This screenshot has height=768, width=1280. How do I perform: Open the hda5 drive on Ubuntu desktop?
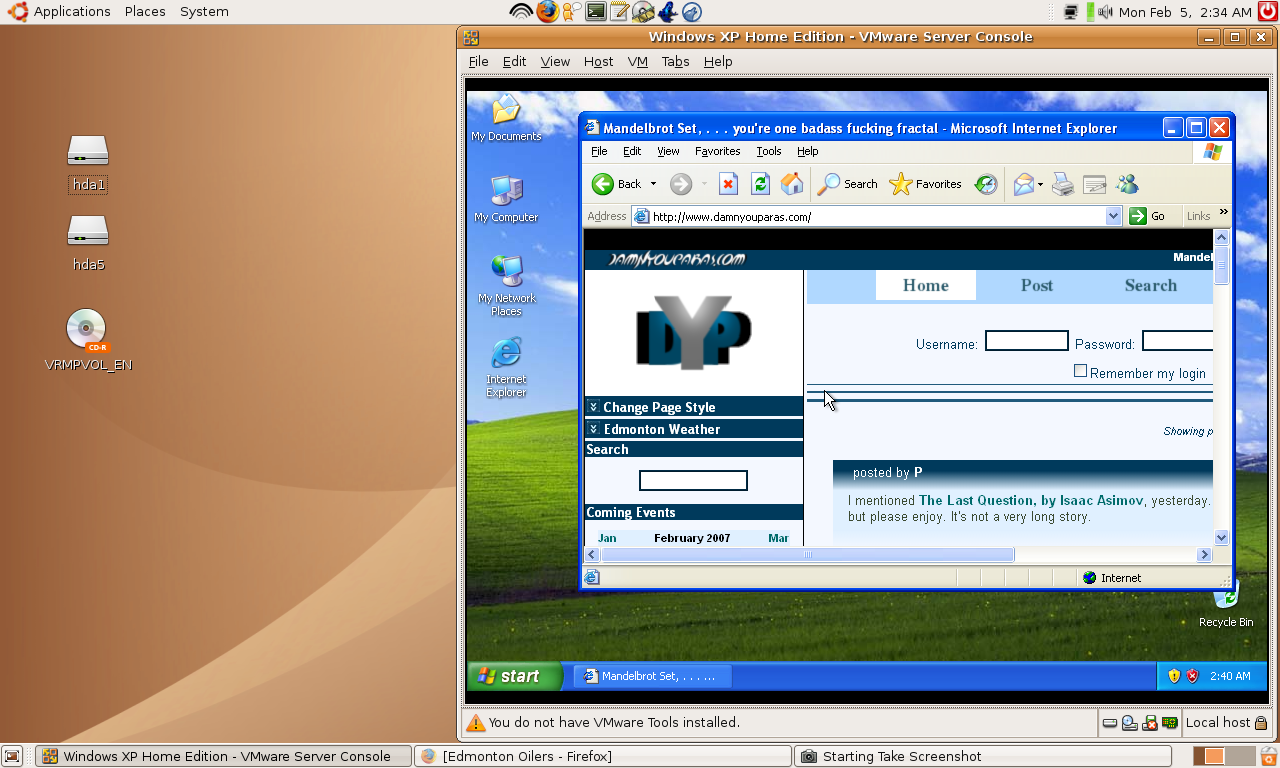(88, 243)
